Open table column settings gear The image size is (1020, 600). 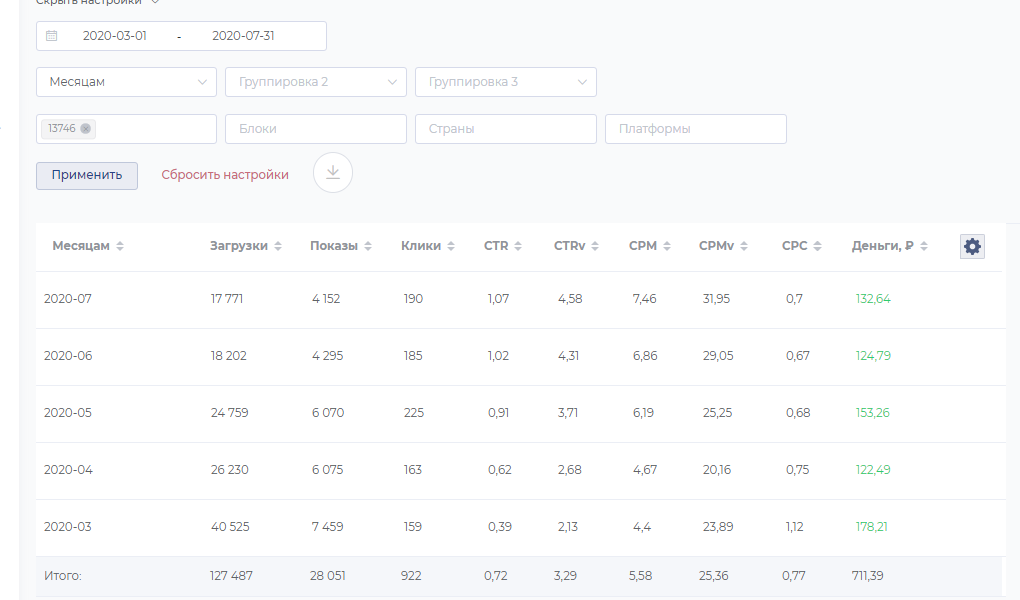[972, 246]
